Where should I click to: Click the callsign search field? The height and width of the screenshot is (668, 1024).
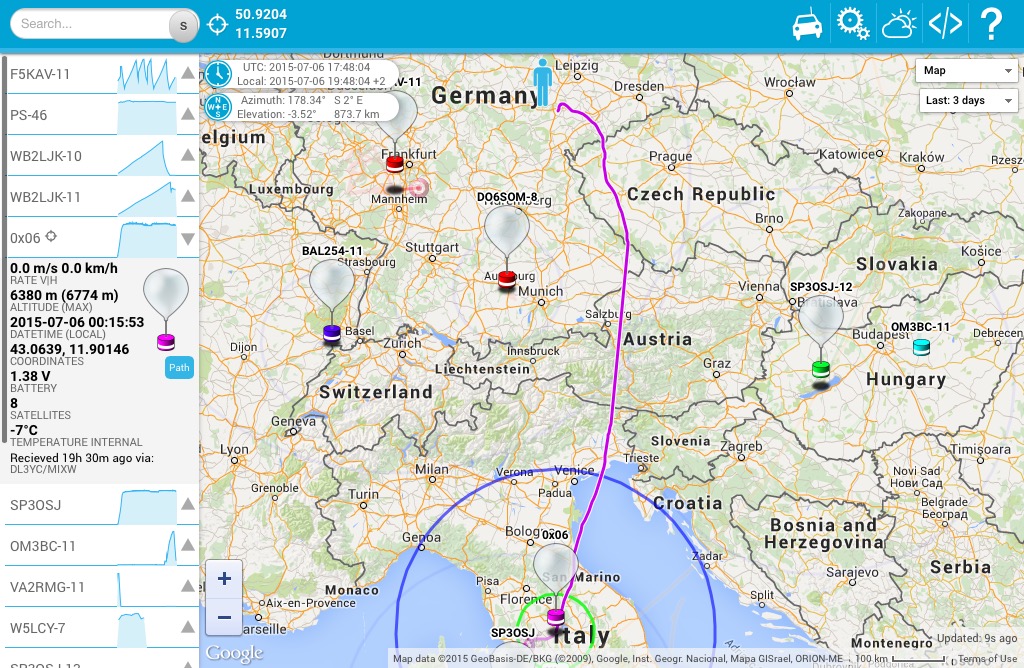[x=90, y=24]
